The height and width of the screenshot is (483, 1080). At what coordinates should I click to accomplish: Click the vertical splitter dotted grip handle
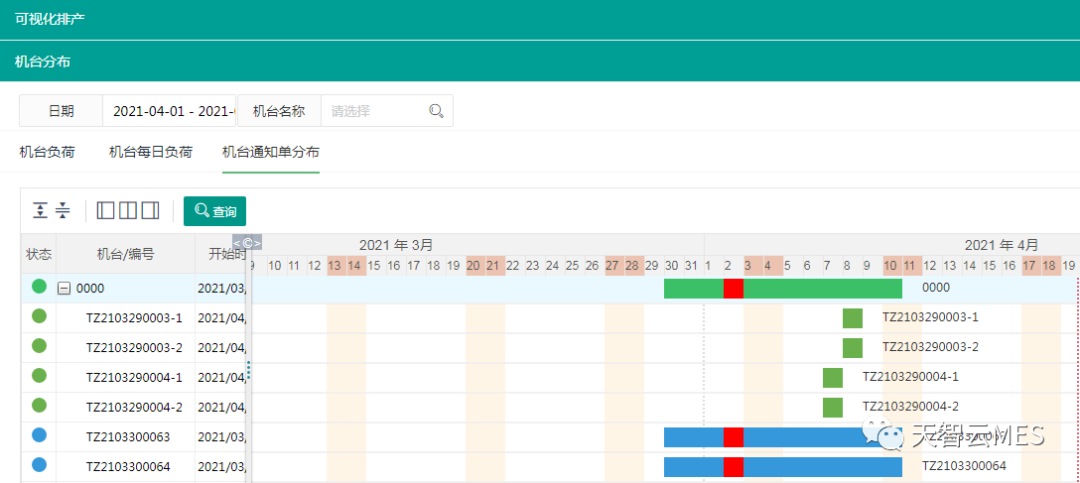[249, 371]
